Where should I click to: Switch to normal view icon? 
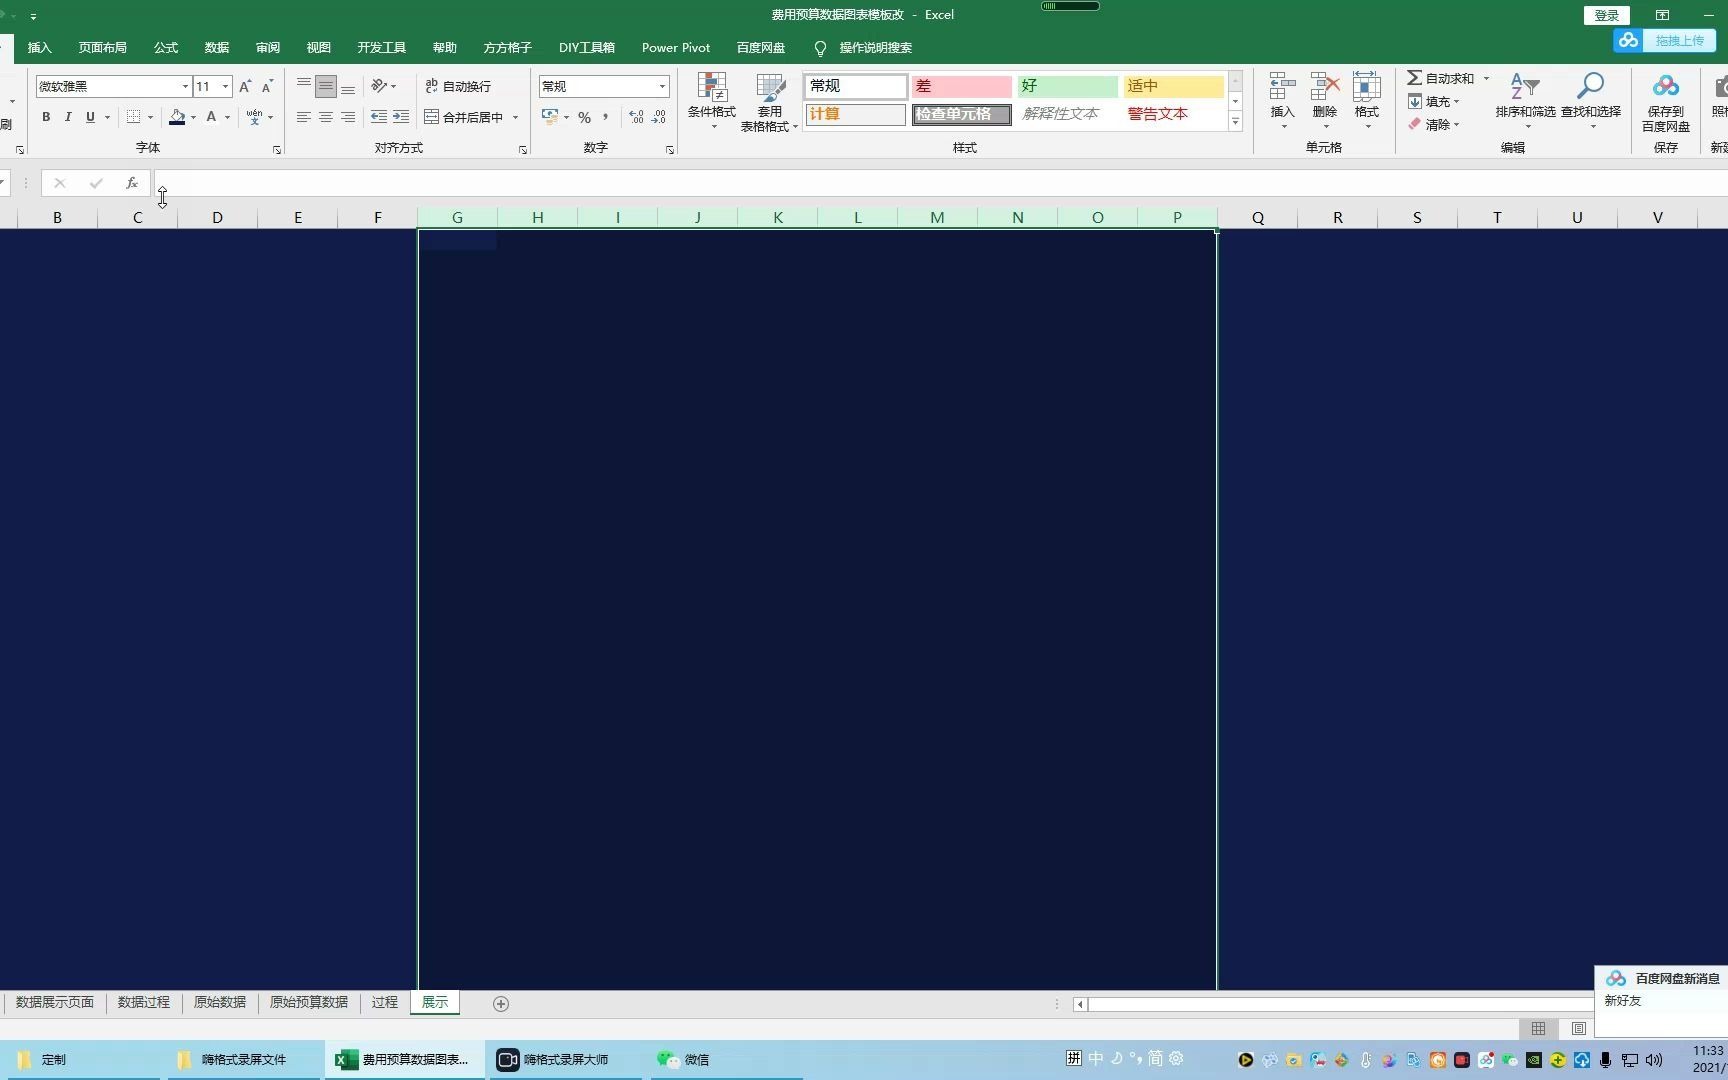coord(1538,1029)
